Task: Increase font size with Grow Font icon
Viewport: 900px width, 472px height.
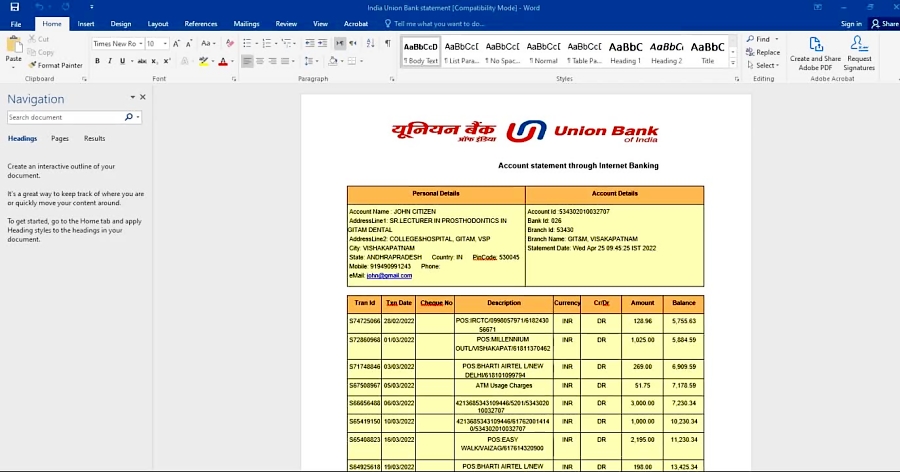Action: coord(177,44)
